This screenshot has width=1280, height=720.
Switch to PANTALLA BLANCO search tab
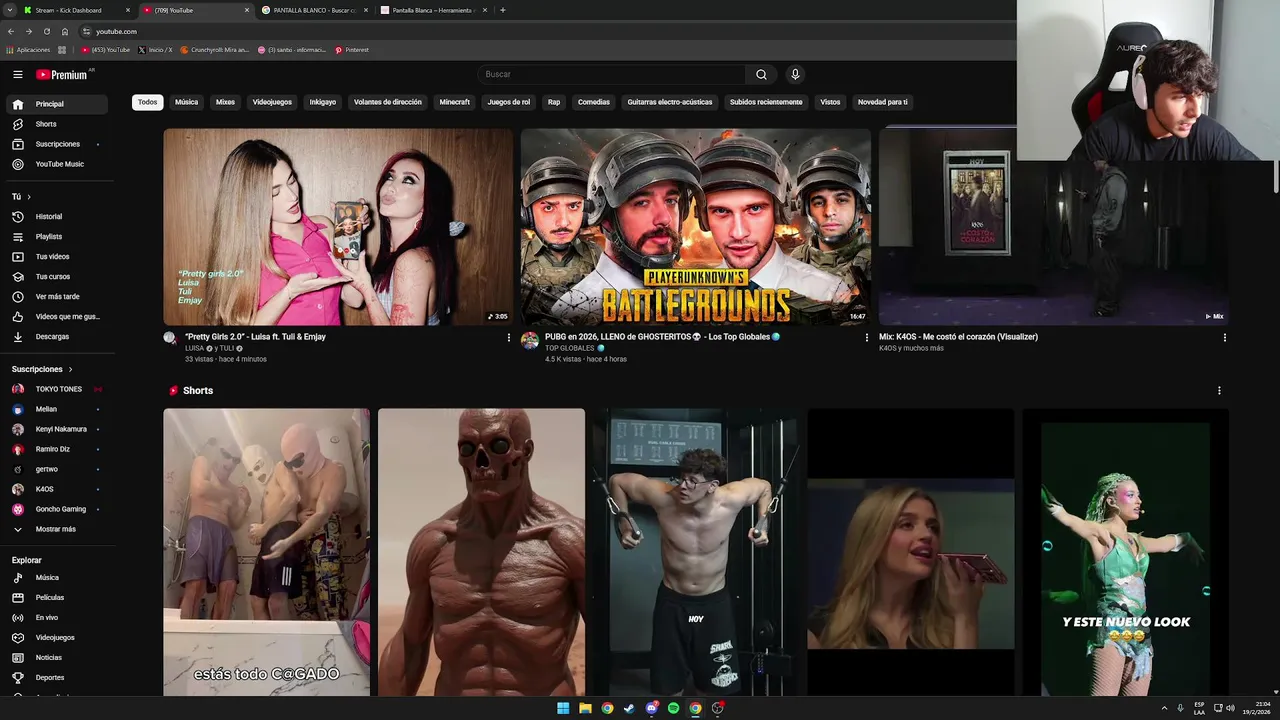(314, 10)
